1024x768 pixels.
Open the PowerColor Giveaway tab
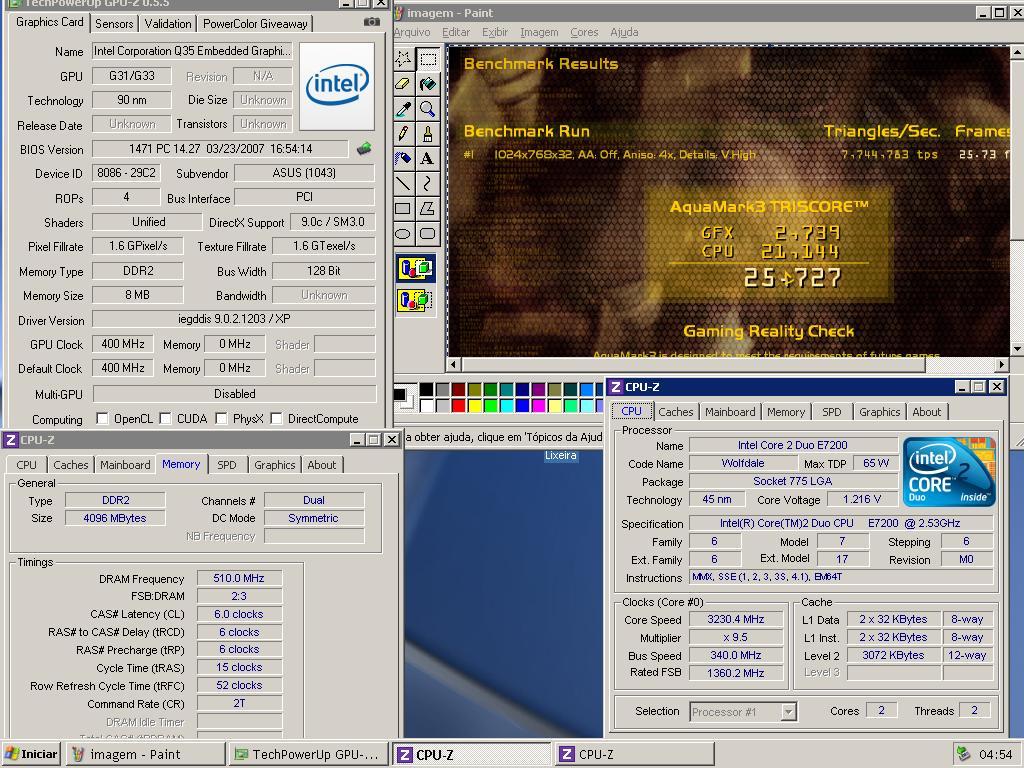coord(255,24)
